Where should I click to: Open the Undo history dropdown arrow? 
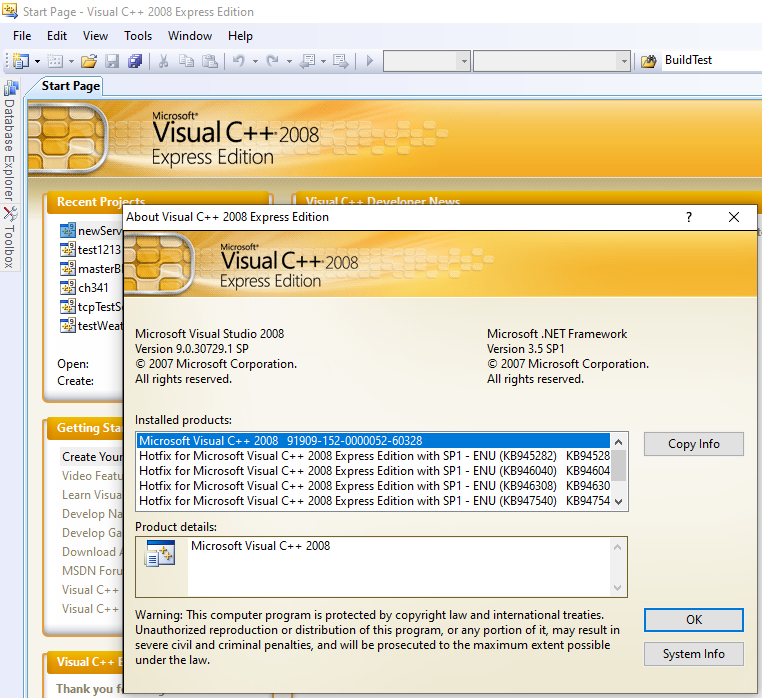(255, 61)
